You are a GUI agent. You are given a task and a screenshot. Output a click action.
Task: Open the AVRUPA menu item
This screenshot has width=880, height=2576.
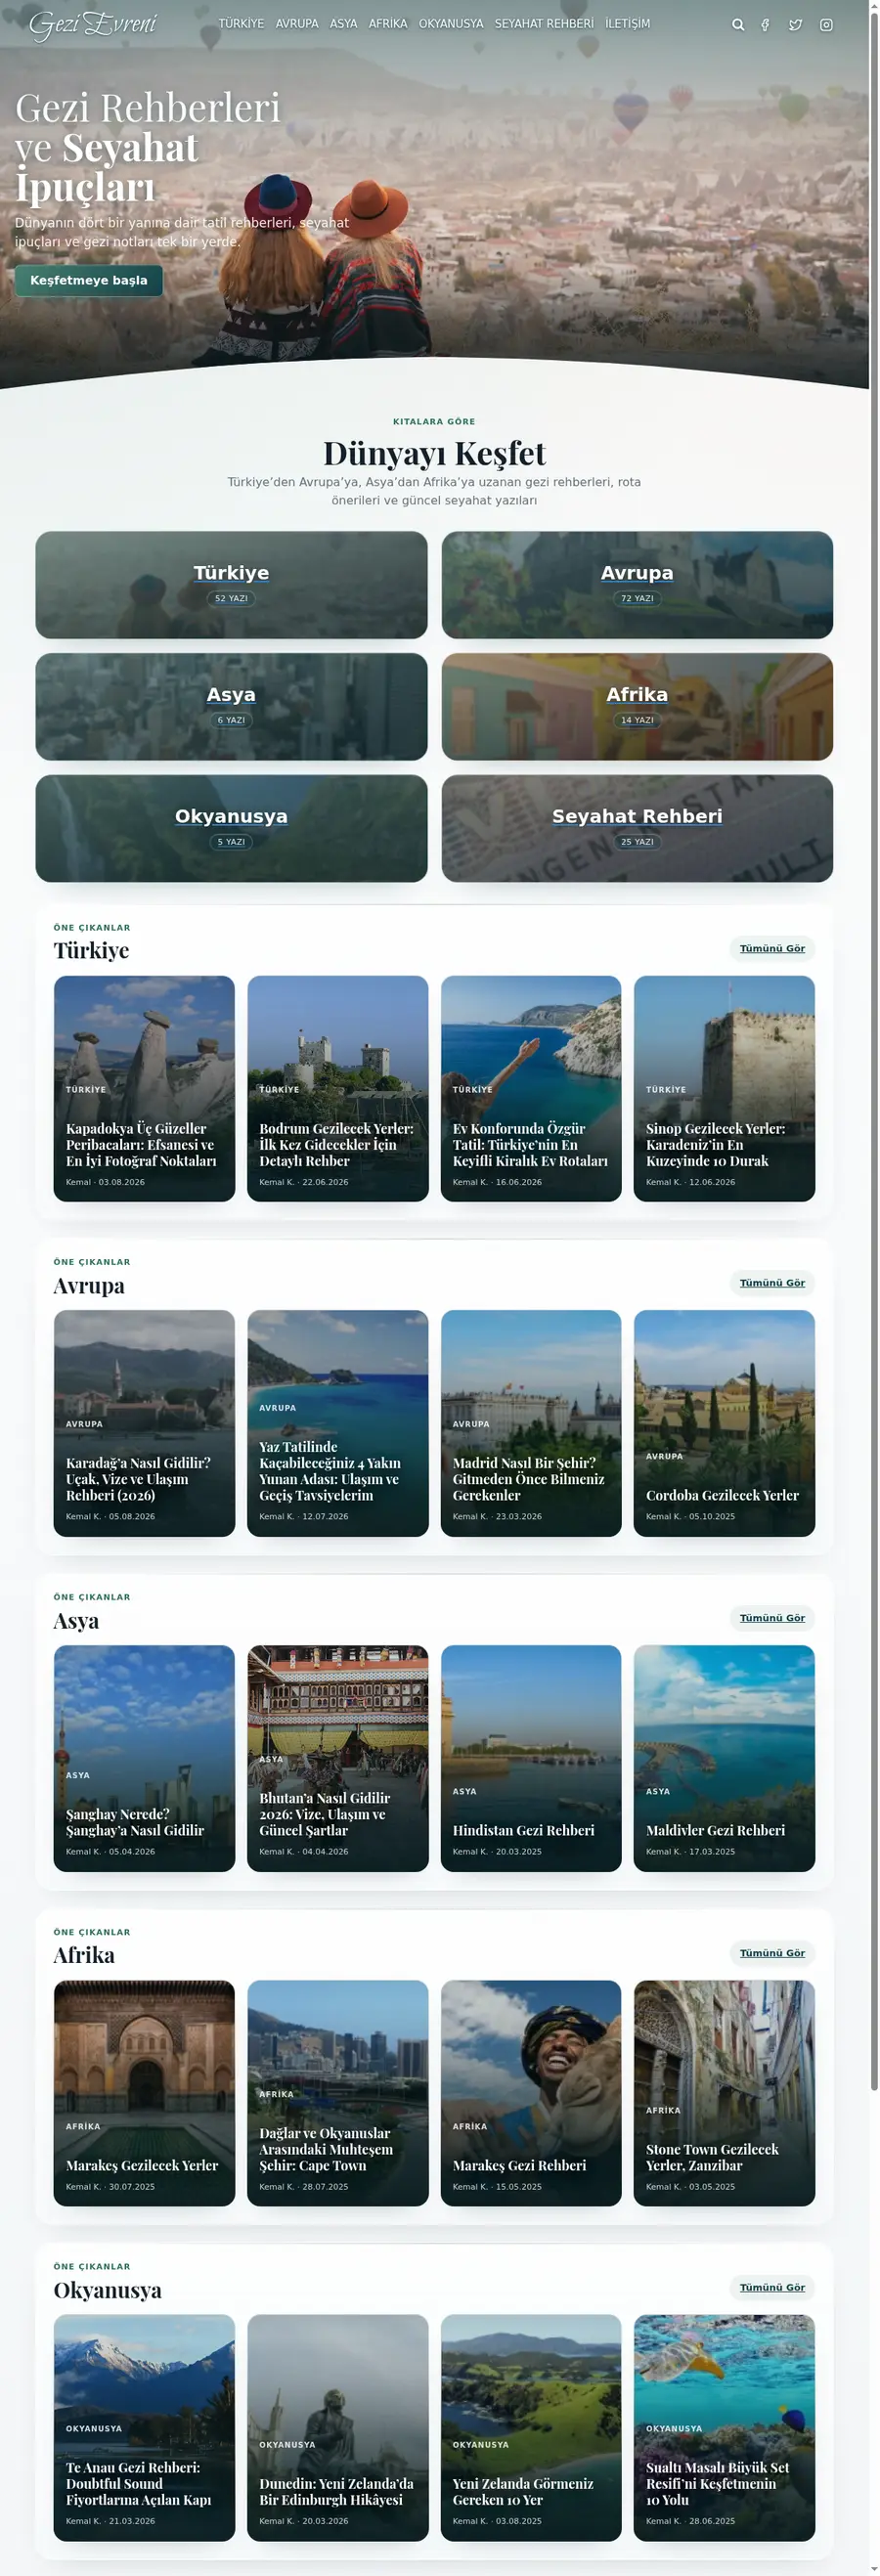[297, 24]
